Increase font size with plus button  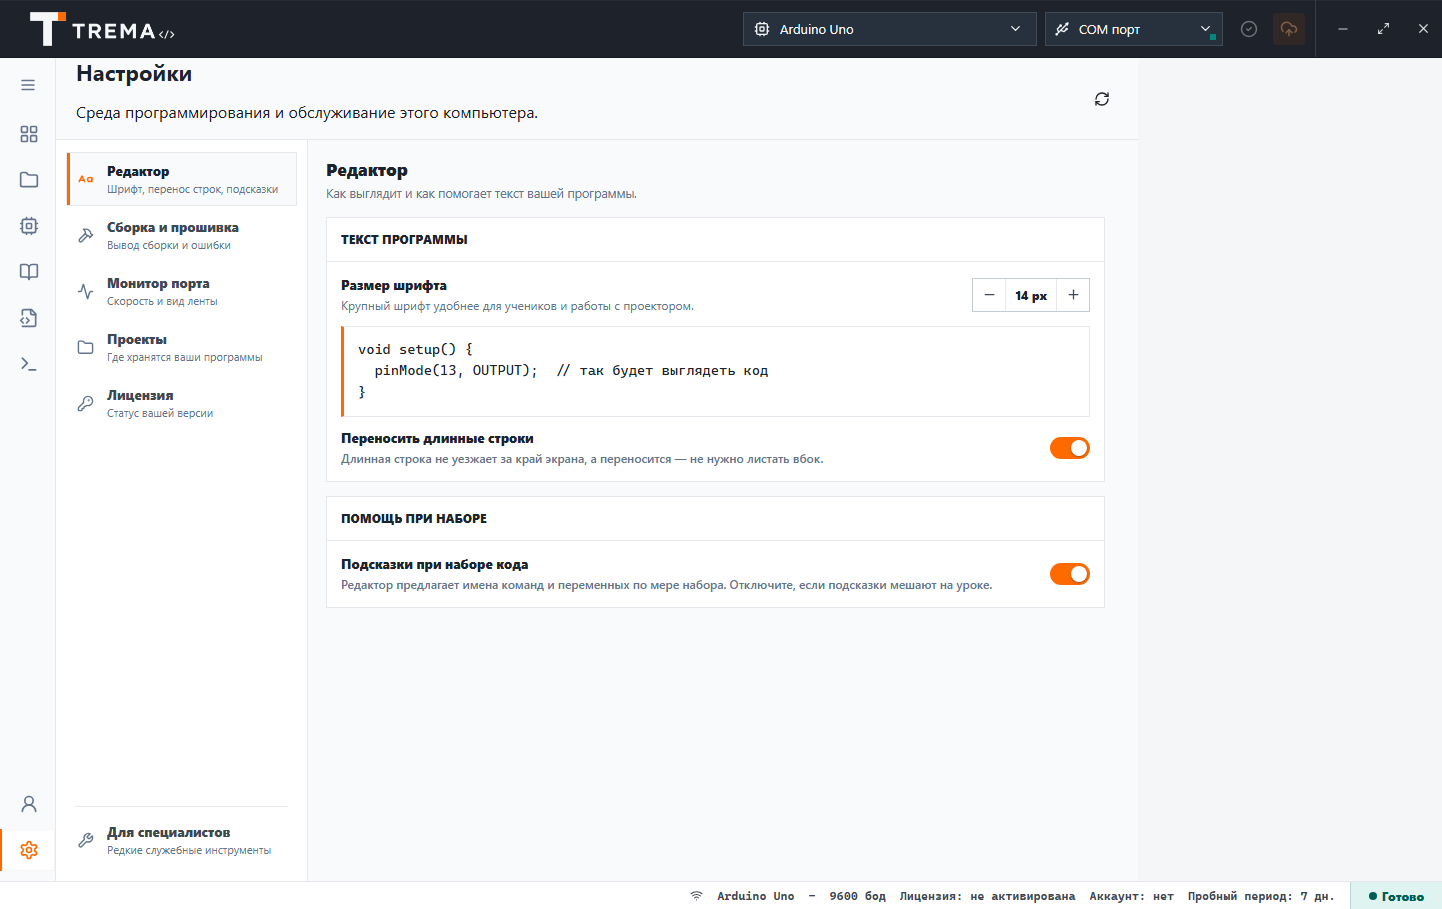pyautogui.click(x=1073, y=295)
